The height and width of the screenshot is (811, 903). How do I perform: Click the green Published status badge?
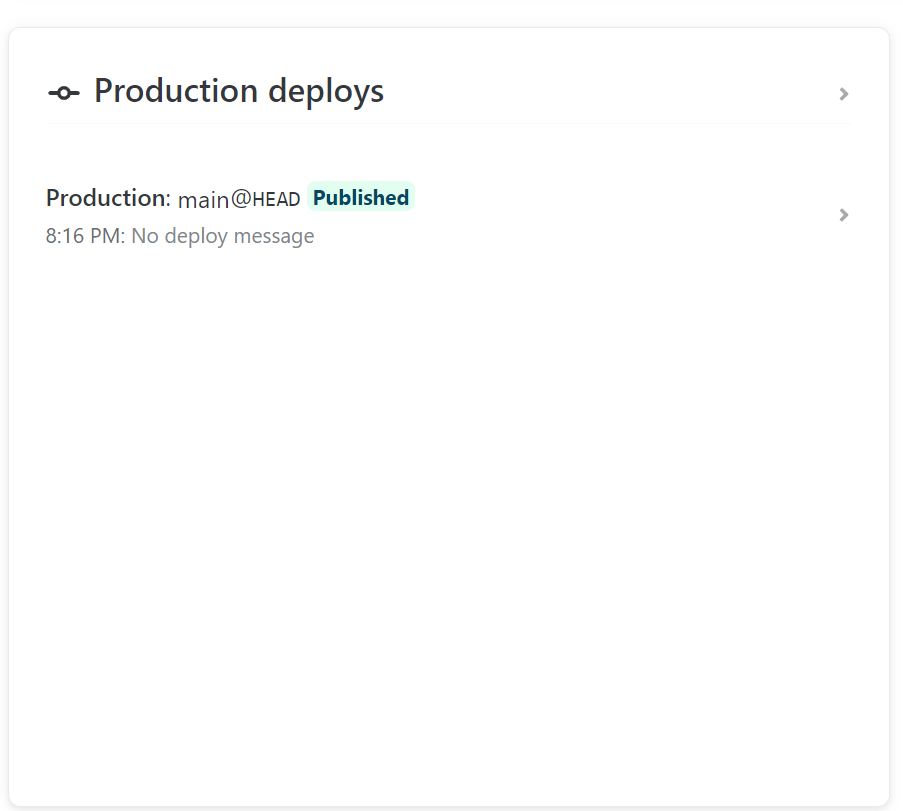click(x=360, y=198)
